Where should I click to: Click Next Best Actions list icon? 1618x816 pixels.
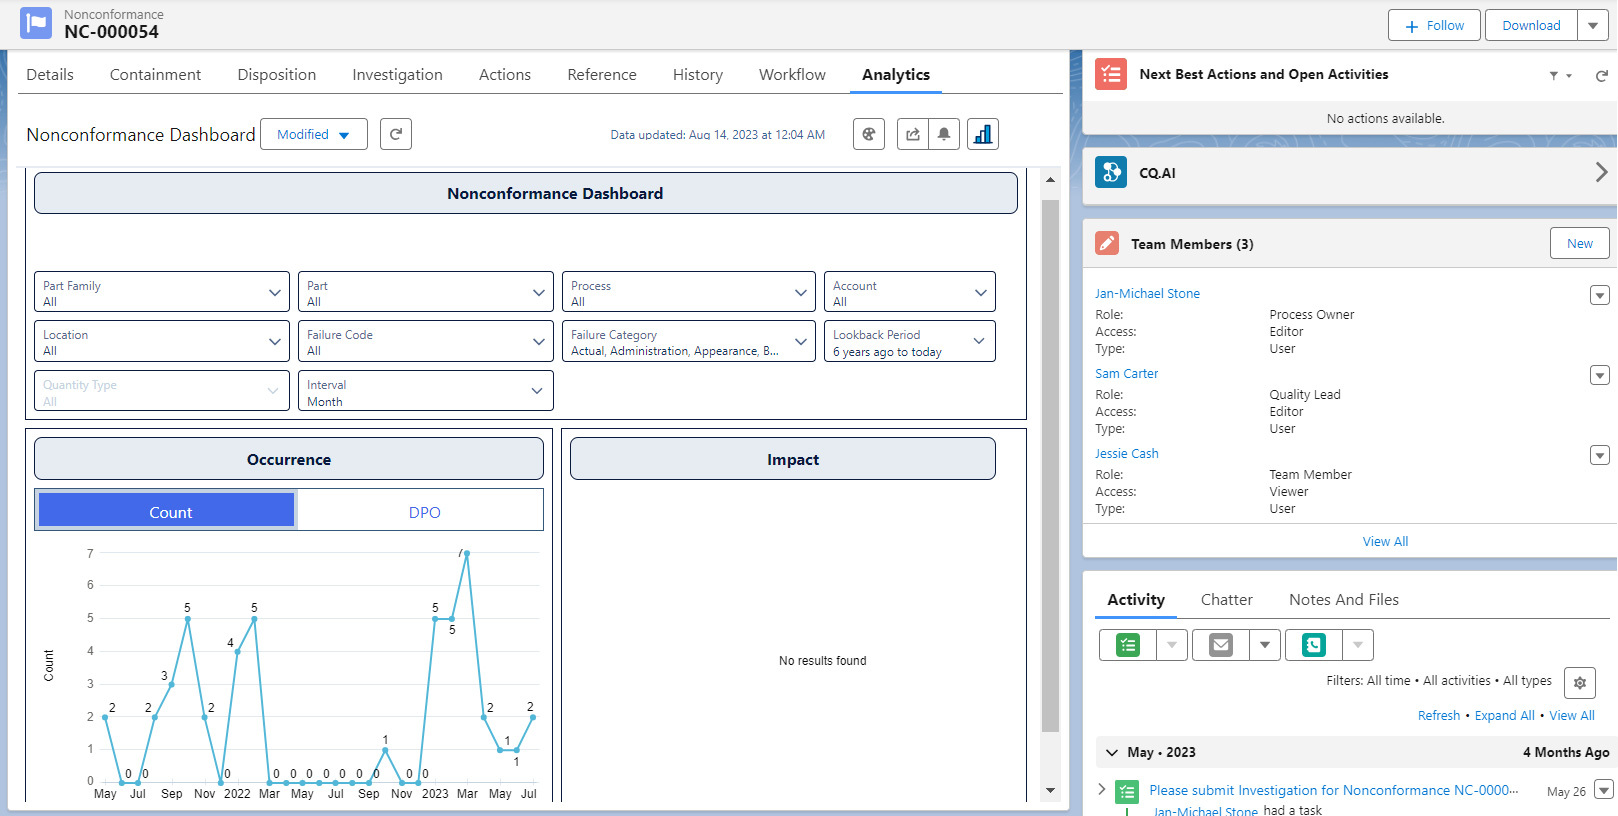tap(1111, 74)
